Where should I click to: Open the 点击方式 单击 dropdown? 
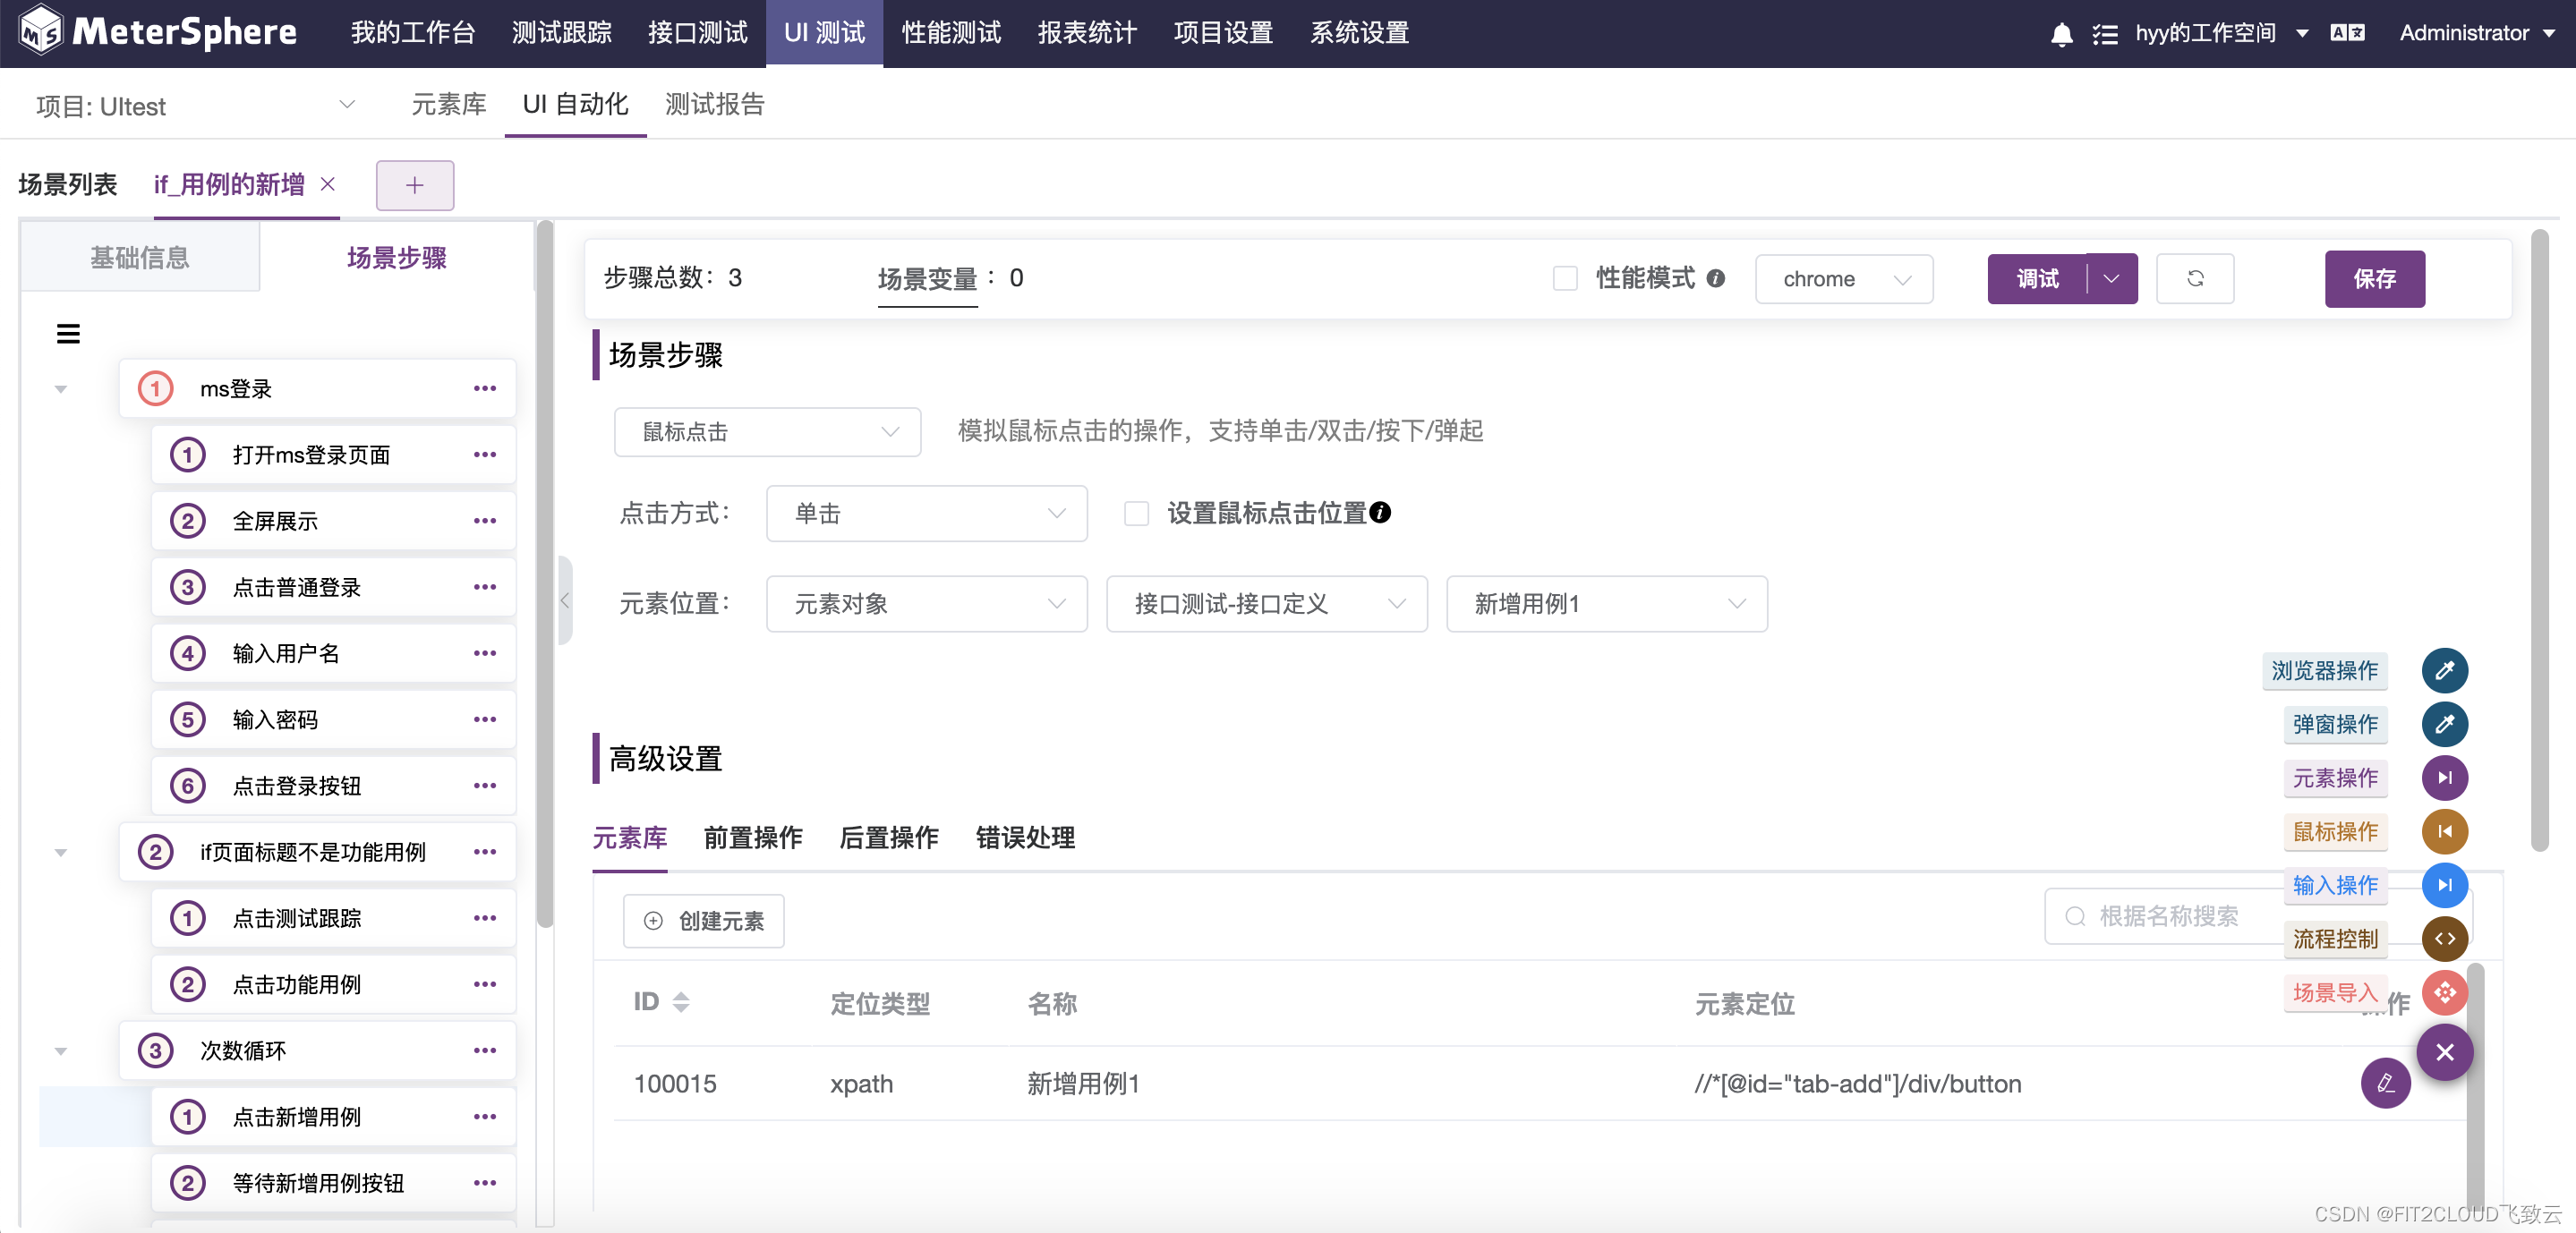click(926, 513)
